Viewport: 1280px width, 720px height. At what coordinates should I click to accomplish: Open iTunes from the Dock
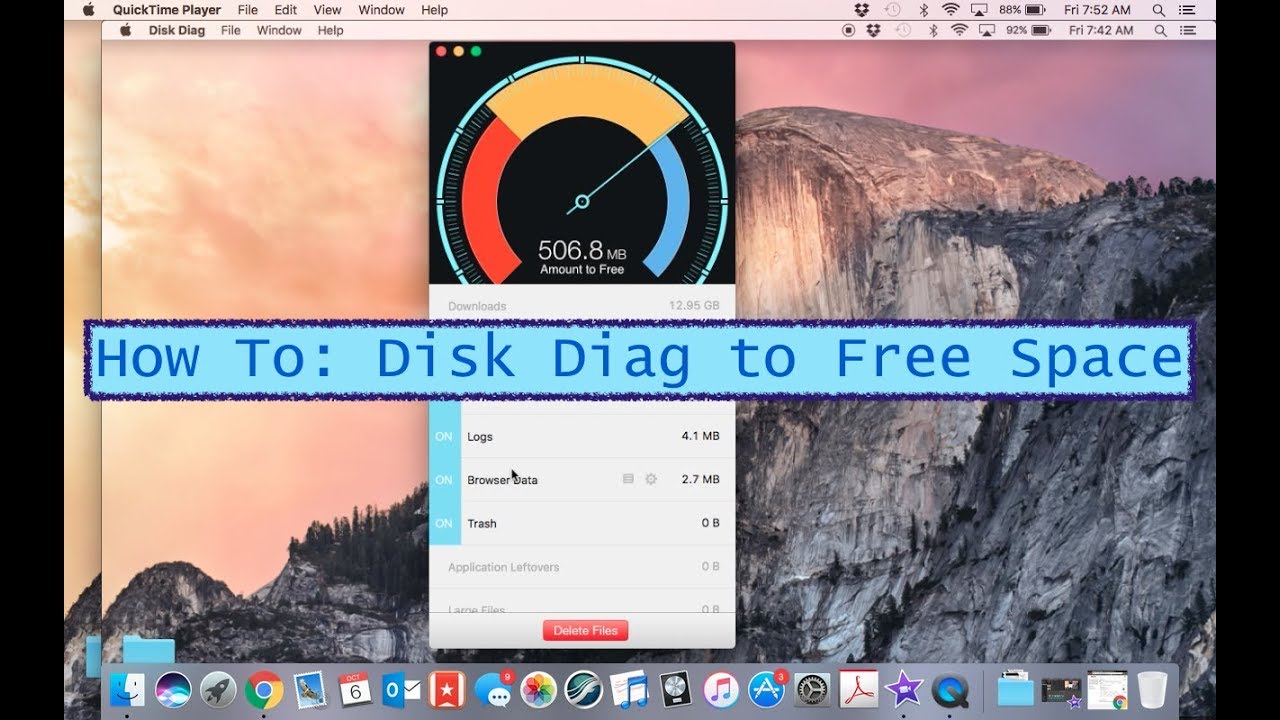click(x=720, y=689)
